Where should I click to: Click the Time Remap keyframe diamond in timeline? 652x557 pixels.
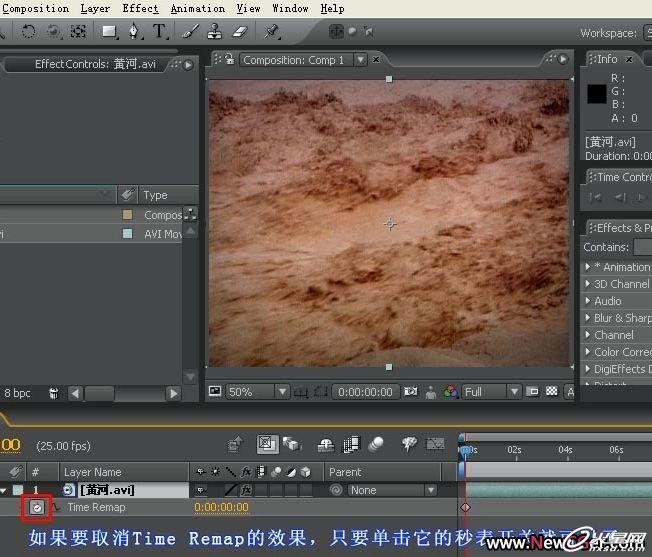click(465, 508)
